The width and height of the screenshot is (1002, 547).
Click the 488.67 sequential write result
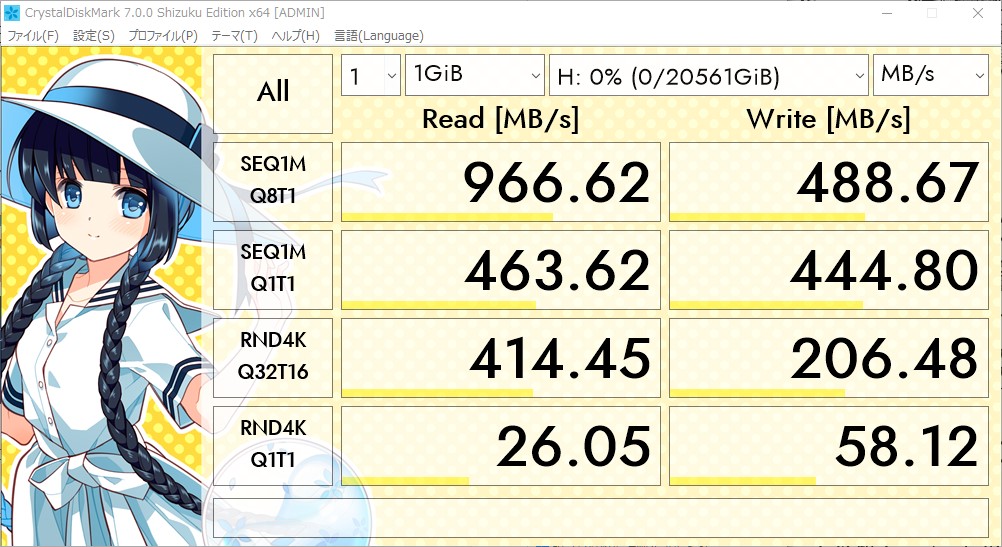pyautogui.click(x=829, y=182)
